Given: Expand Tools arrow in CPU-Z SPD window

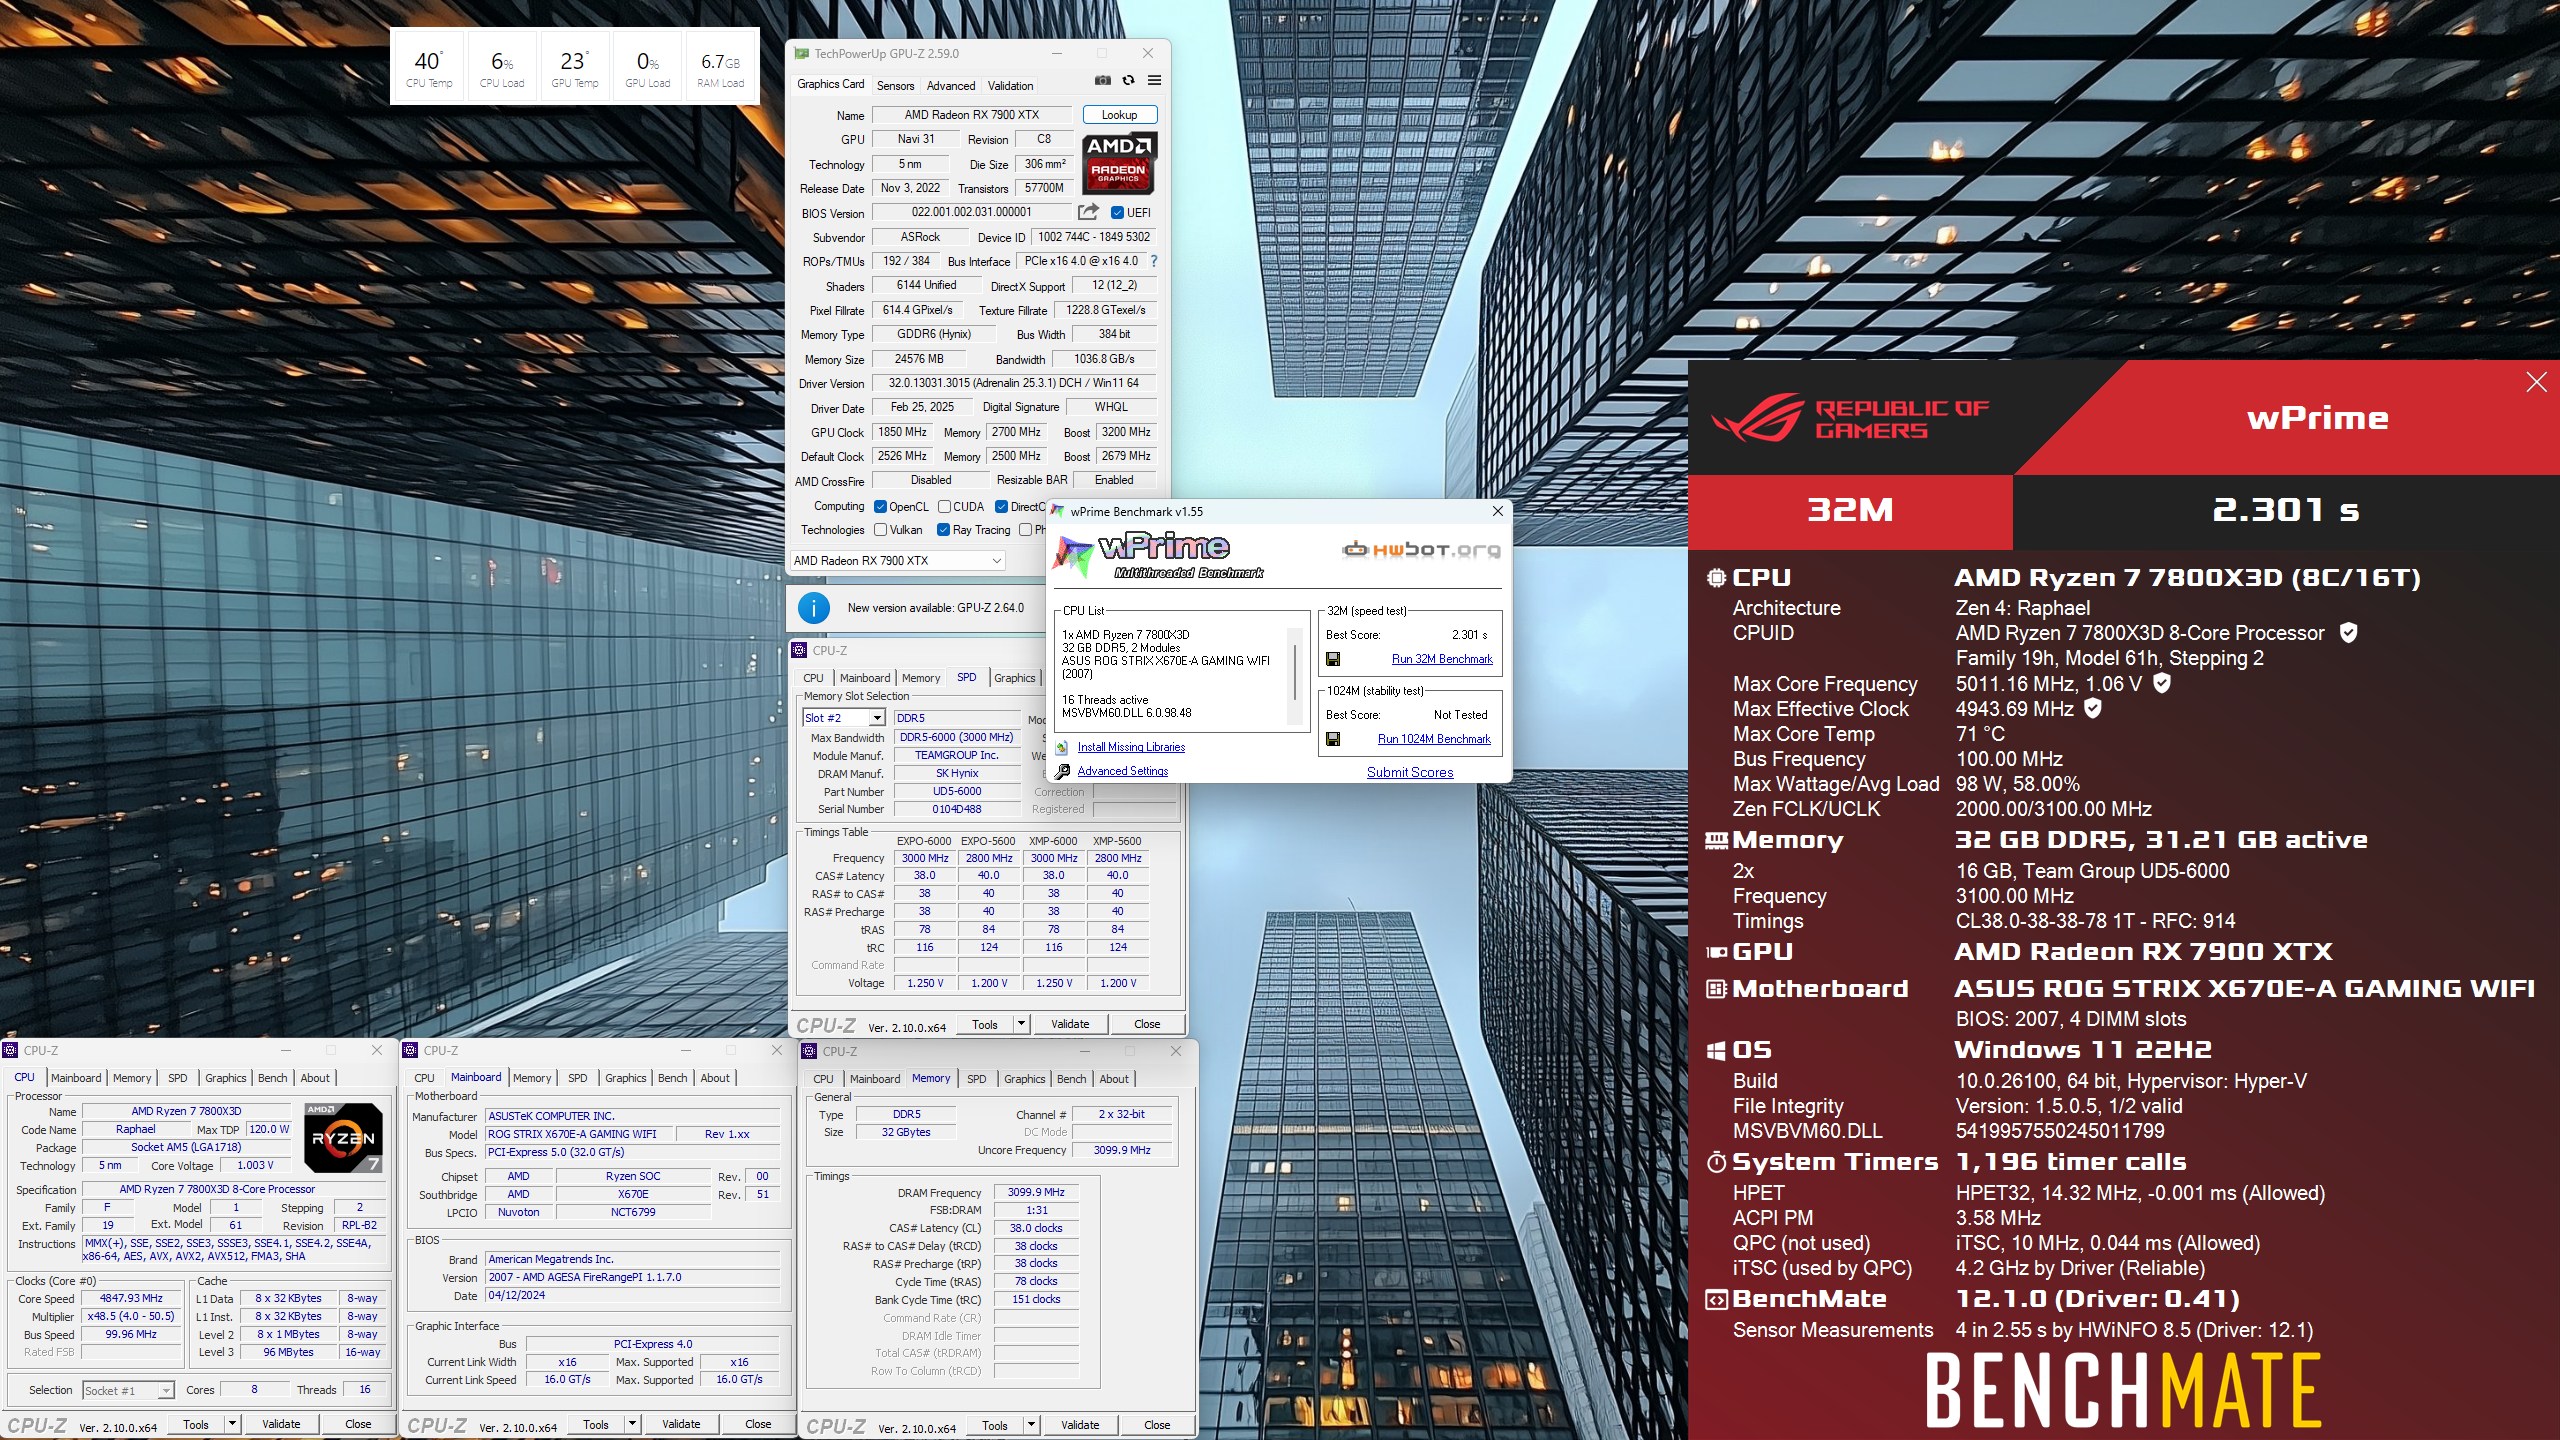Looking at the screenshot, I should click(1022, 1024).
